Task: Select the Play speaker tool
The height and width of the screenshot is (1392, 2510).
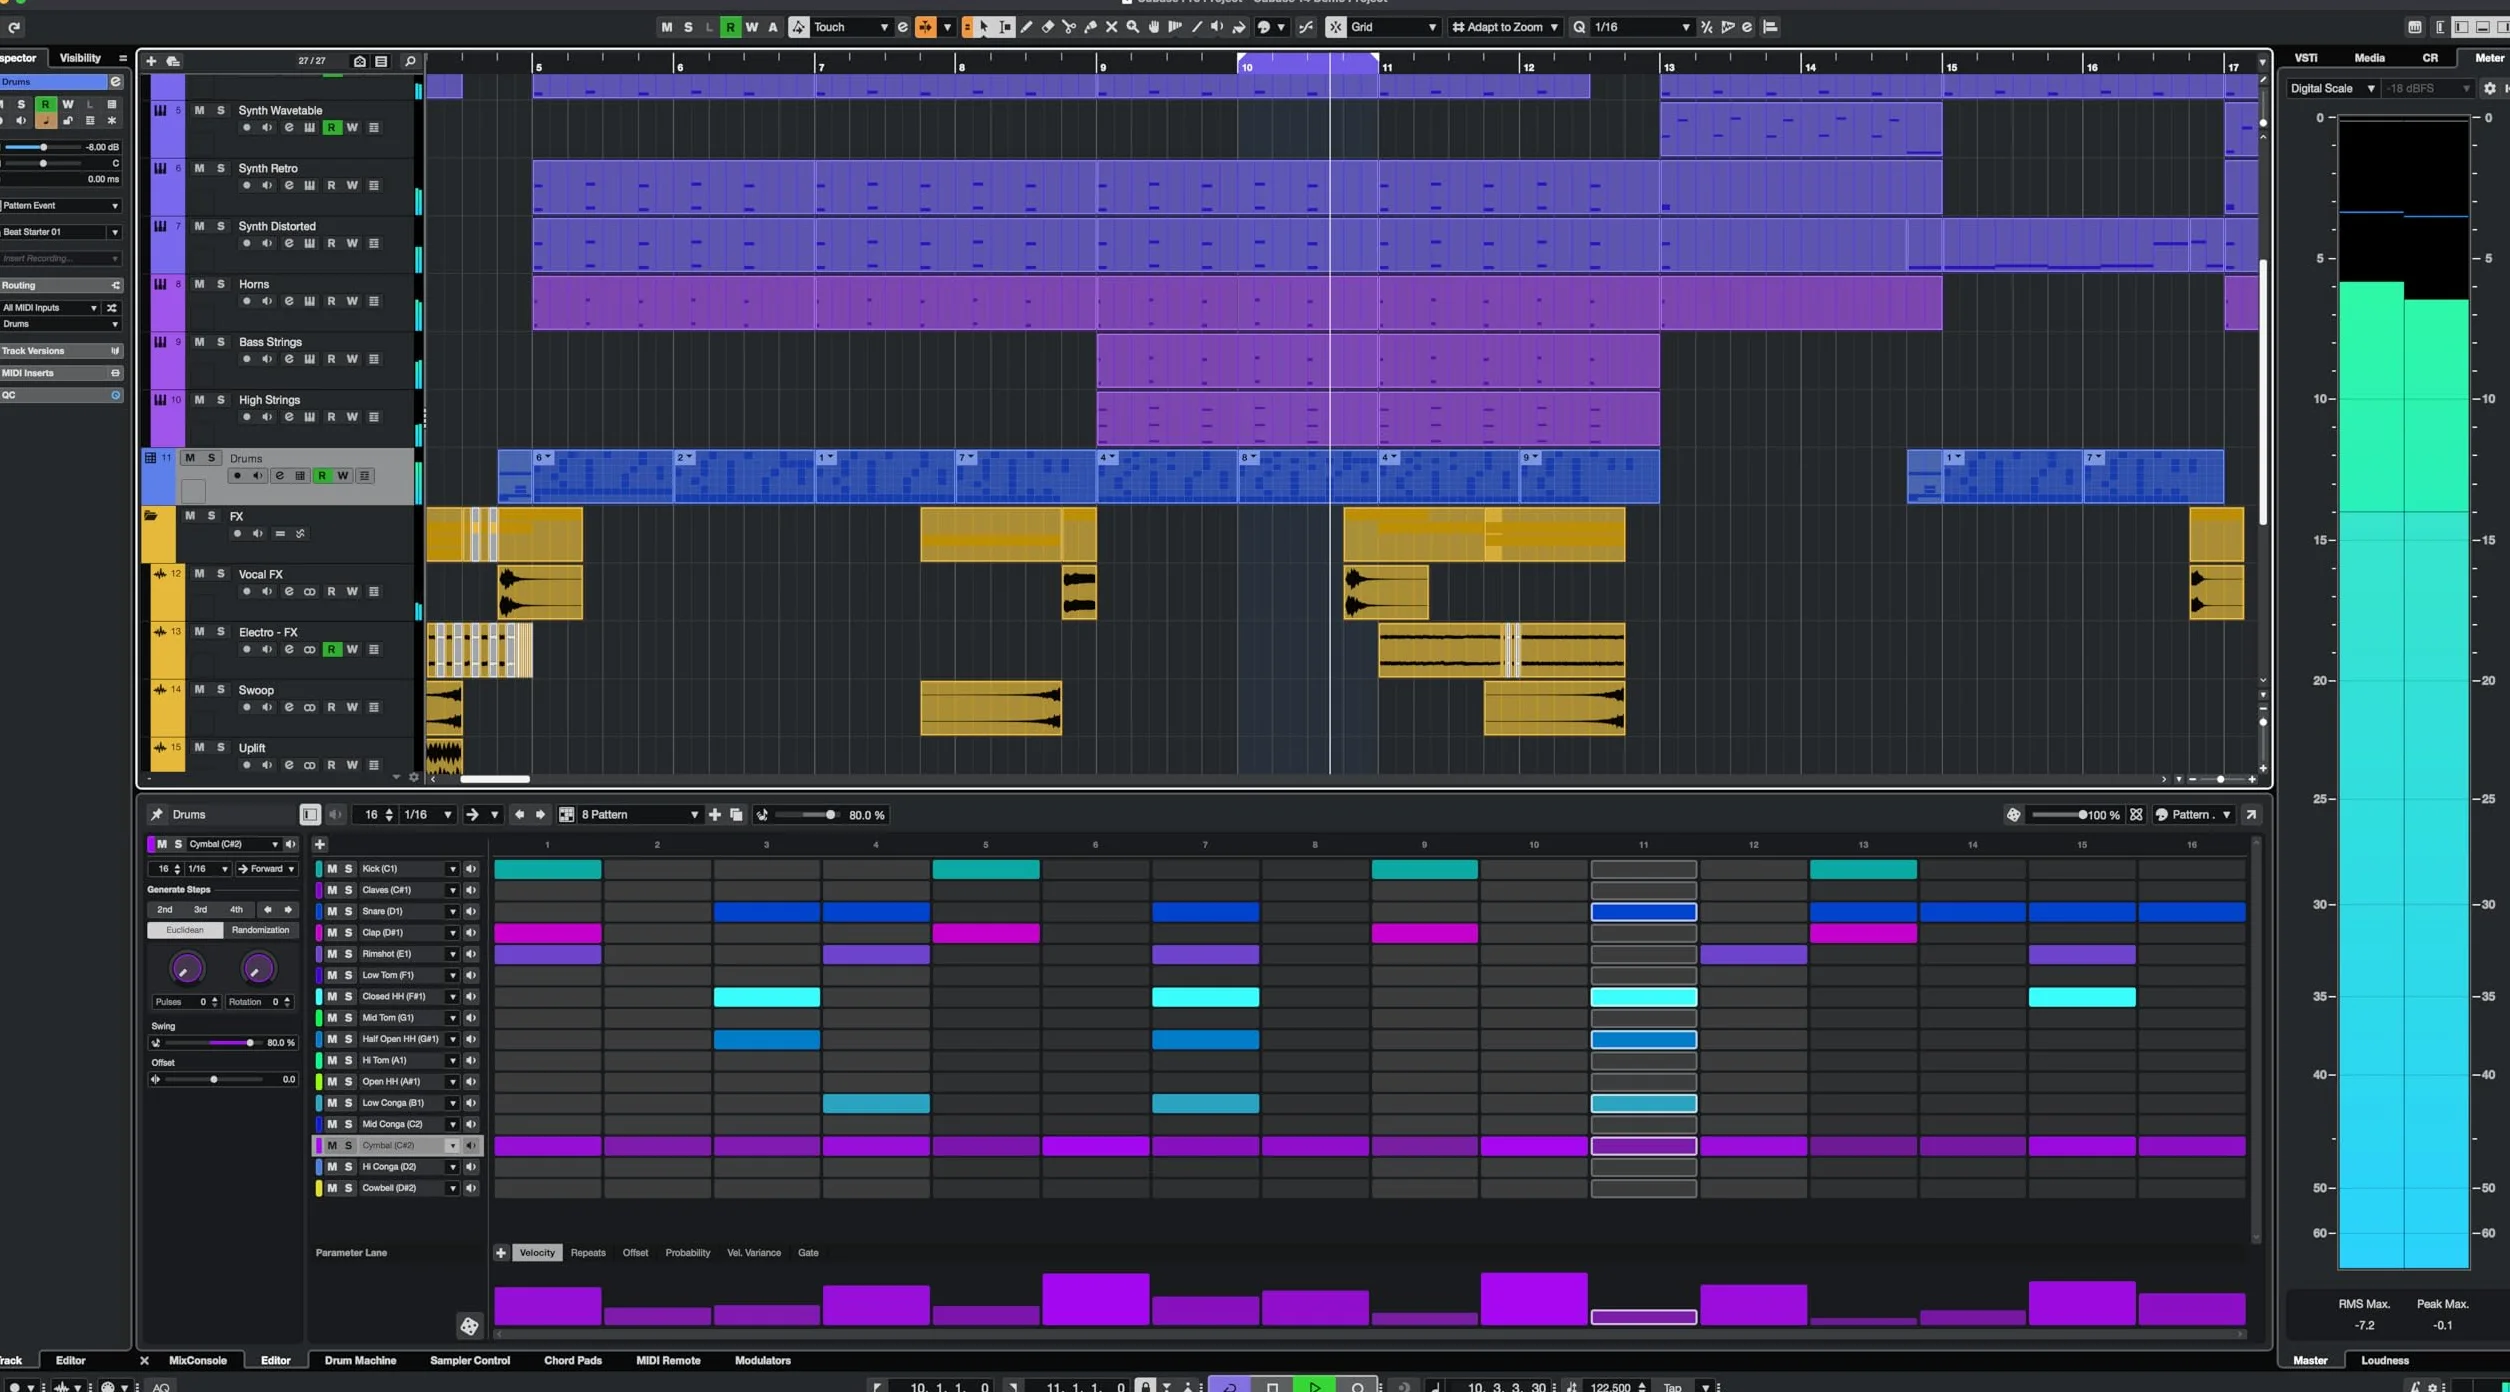Action: pyautogui.click(x=1217, y=27)
